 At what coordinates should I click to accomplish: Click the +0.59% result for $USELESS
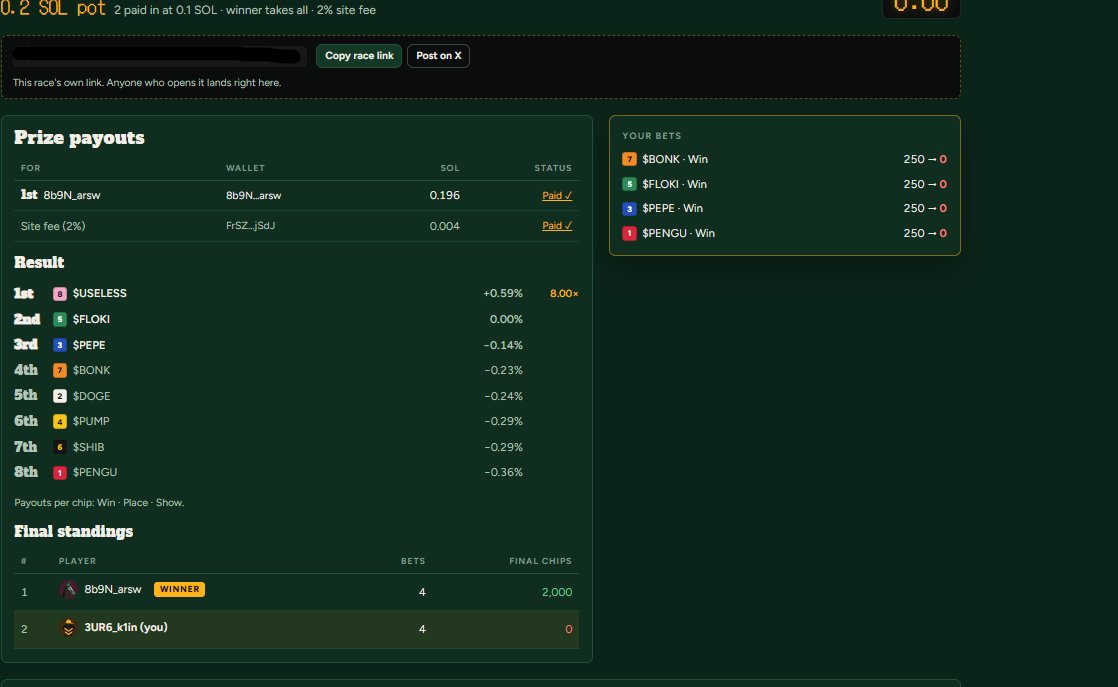coord(503,294)
